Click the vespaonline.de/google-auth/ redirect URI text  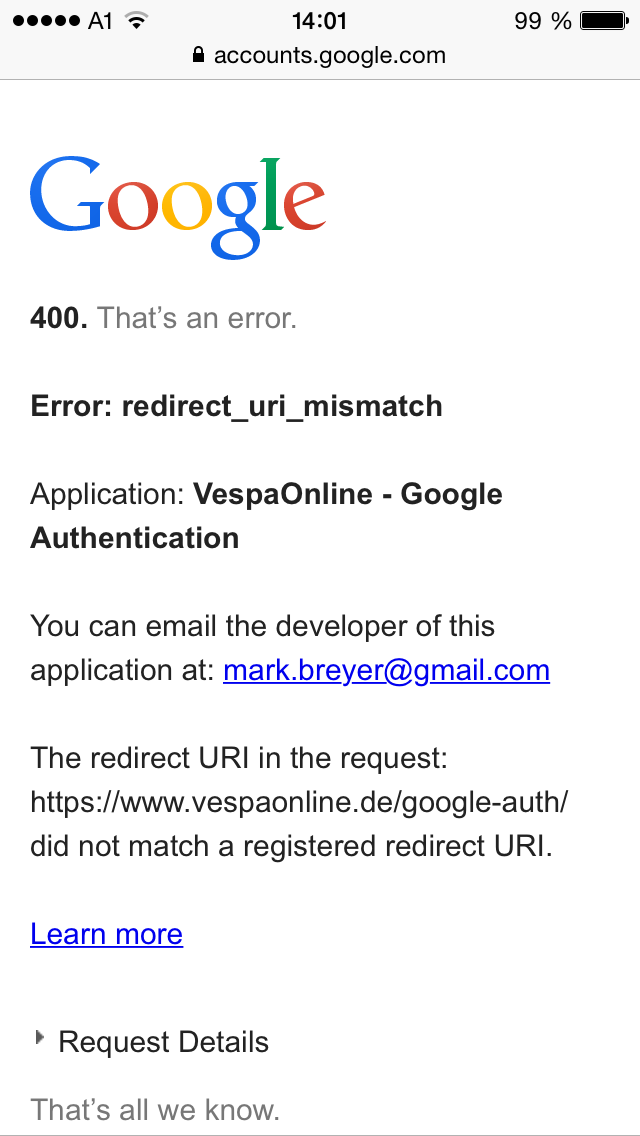coord(300,801)
